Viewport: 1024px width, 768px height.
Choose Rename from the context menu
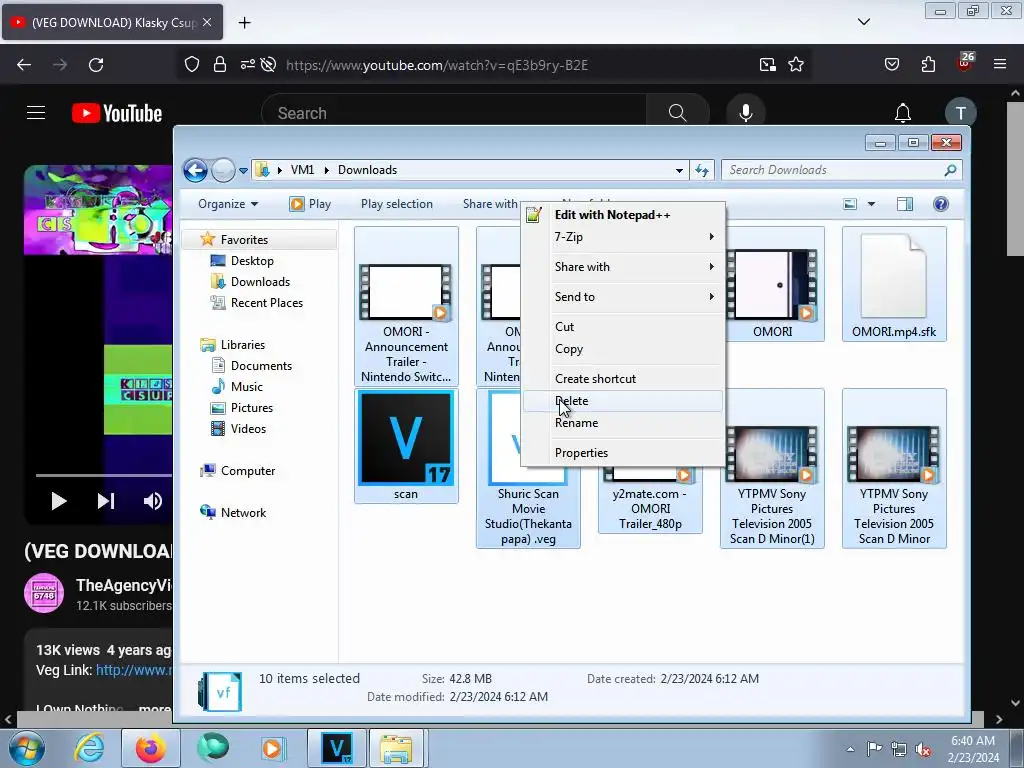point(623,423)
